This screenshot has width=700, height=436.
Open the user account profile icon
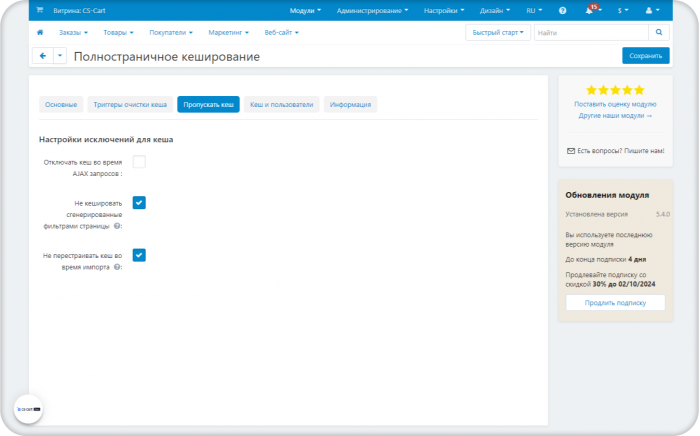pyautogui.click(x=652, y=10)
